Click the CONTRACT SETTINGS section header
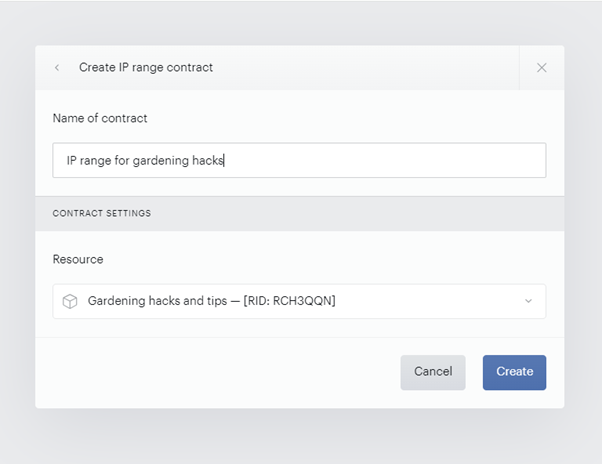The width and height of the screenshot is (602, 464). [102, 213]
